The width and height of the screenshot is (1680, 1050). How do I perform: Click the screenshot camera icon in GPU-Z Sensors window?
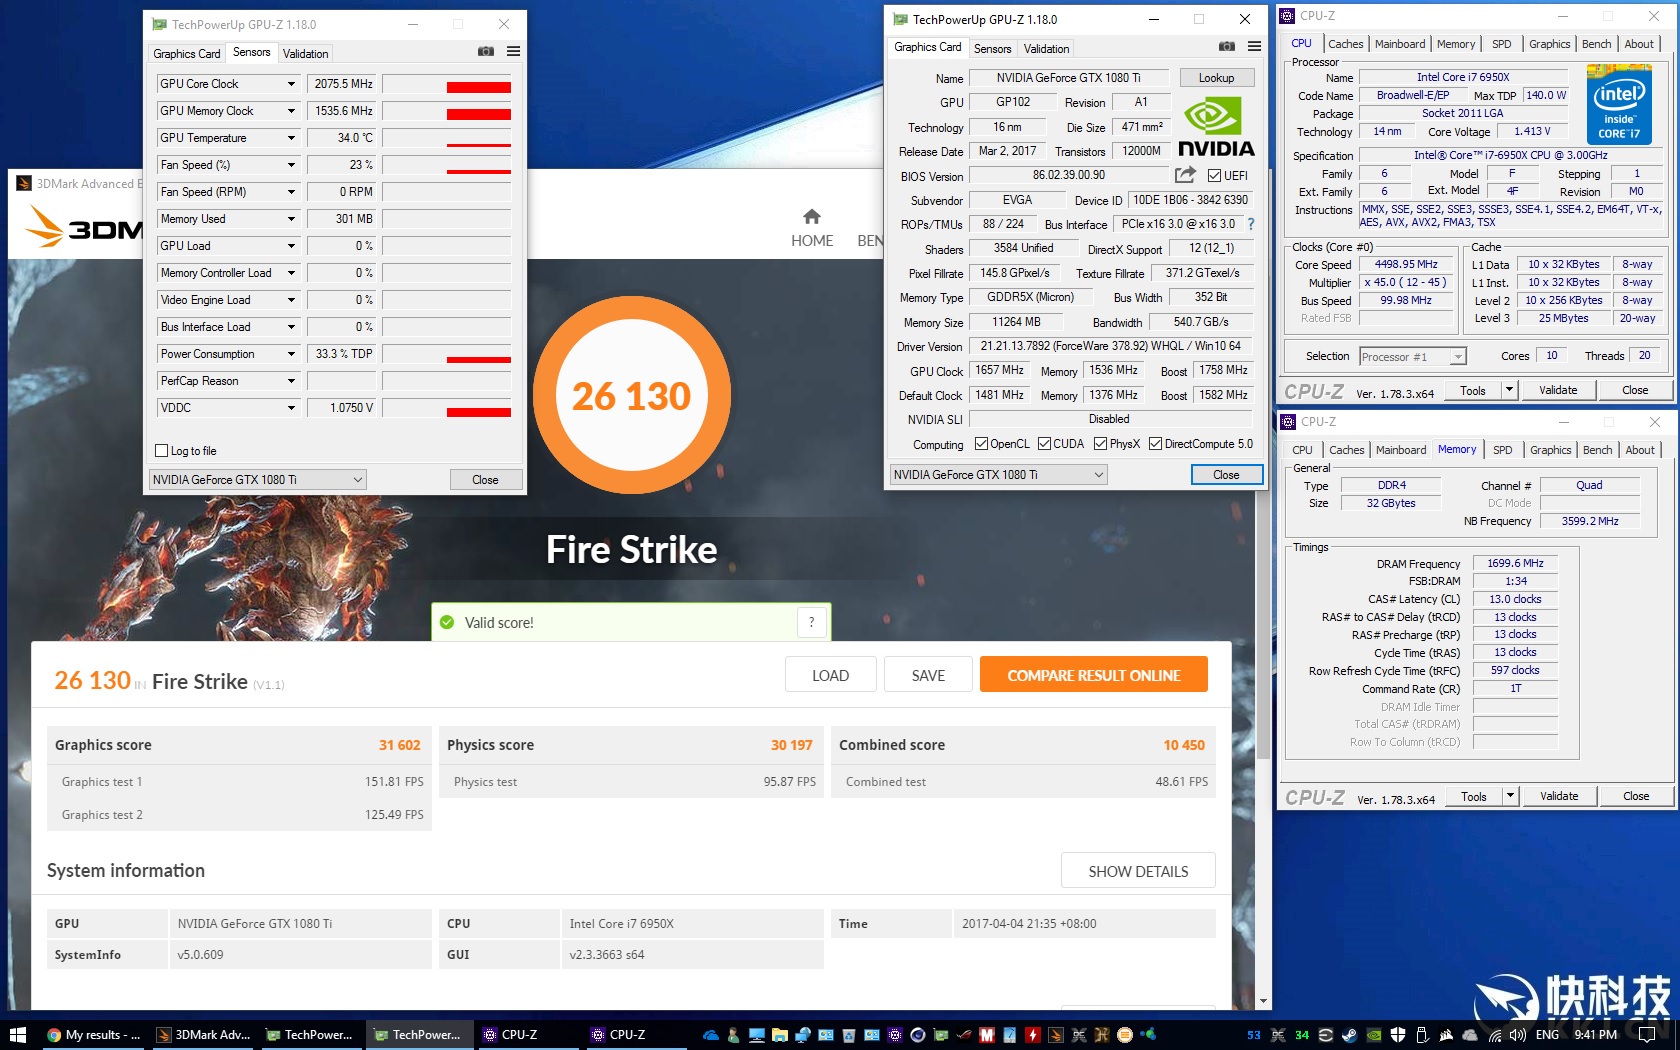coord(486,52)
